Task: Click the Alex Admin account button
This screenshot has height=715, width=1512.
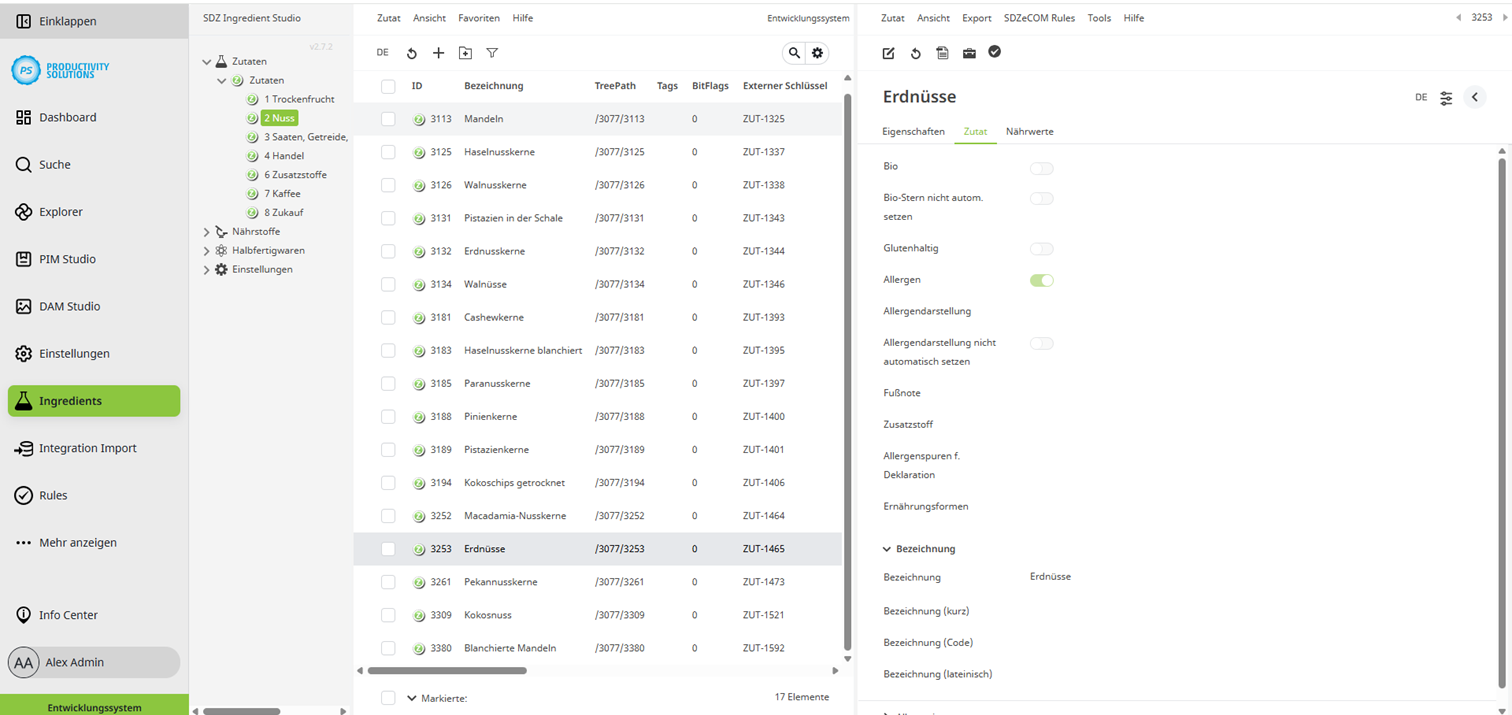Action: (x=92, y=662)
